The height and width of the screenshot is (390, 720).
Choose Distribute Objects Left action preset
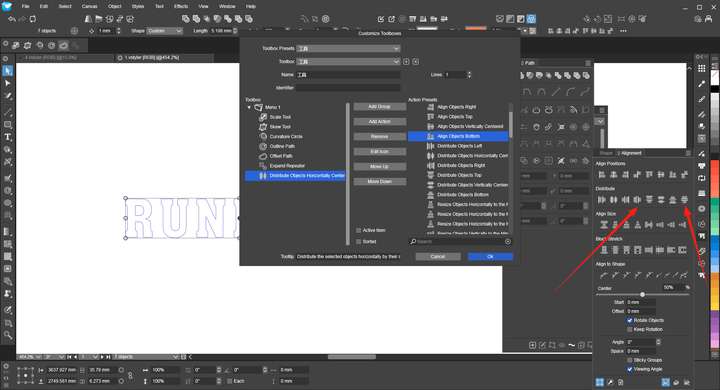click(459, 146)
